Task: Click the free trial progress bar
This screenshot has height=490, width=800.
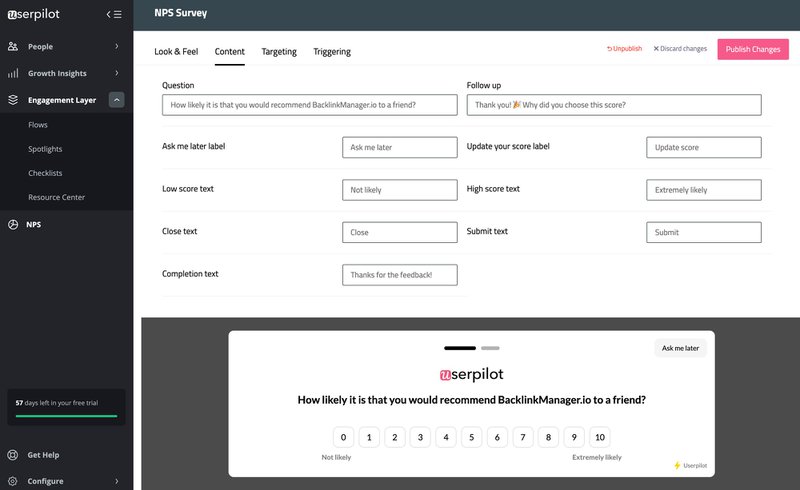Action: coord(66,415)
